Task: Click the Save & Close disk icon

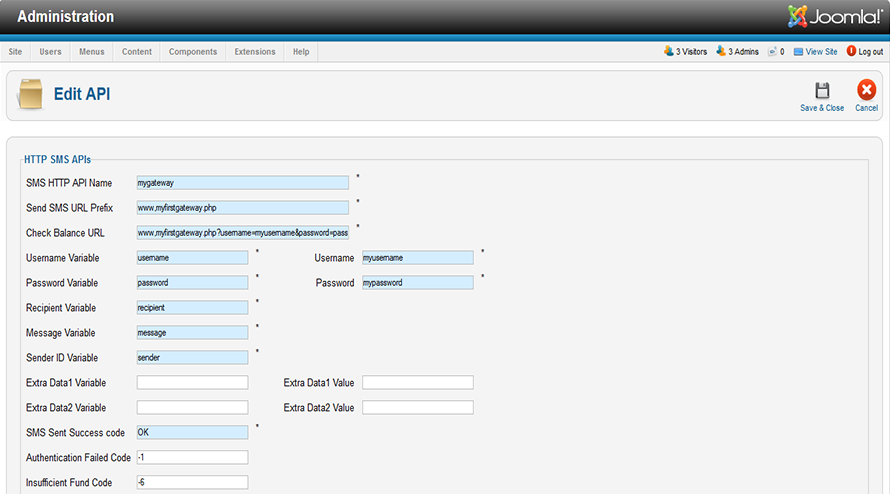Action: pyautogui.click(x=822, y=90)
